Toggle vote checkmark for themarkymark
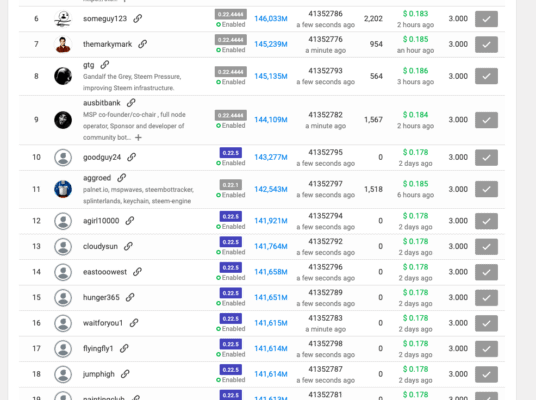536x400 pixels. (x=486, y=44)
